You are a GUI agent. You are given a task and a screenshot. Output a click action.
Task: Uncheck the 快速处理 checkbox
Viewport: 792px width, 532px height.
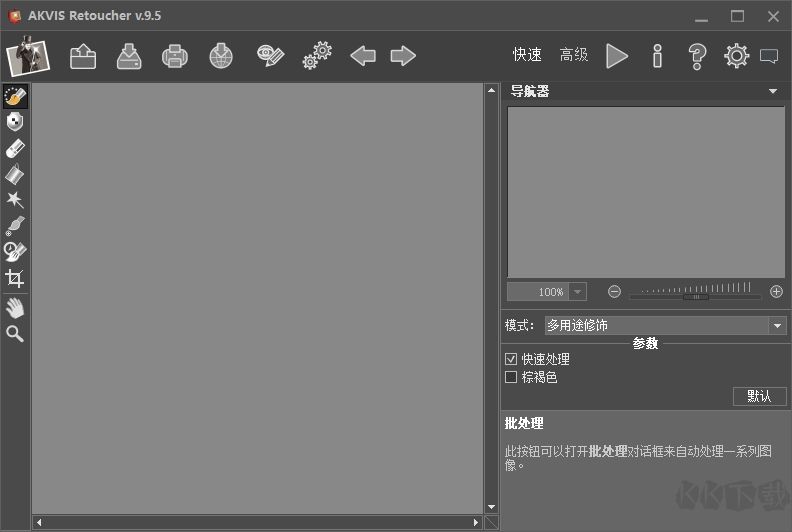[x=511, y=359]
